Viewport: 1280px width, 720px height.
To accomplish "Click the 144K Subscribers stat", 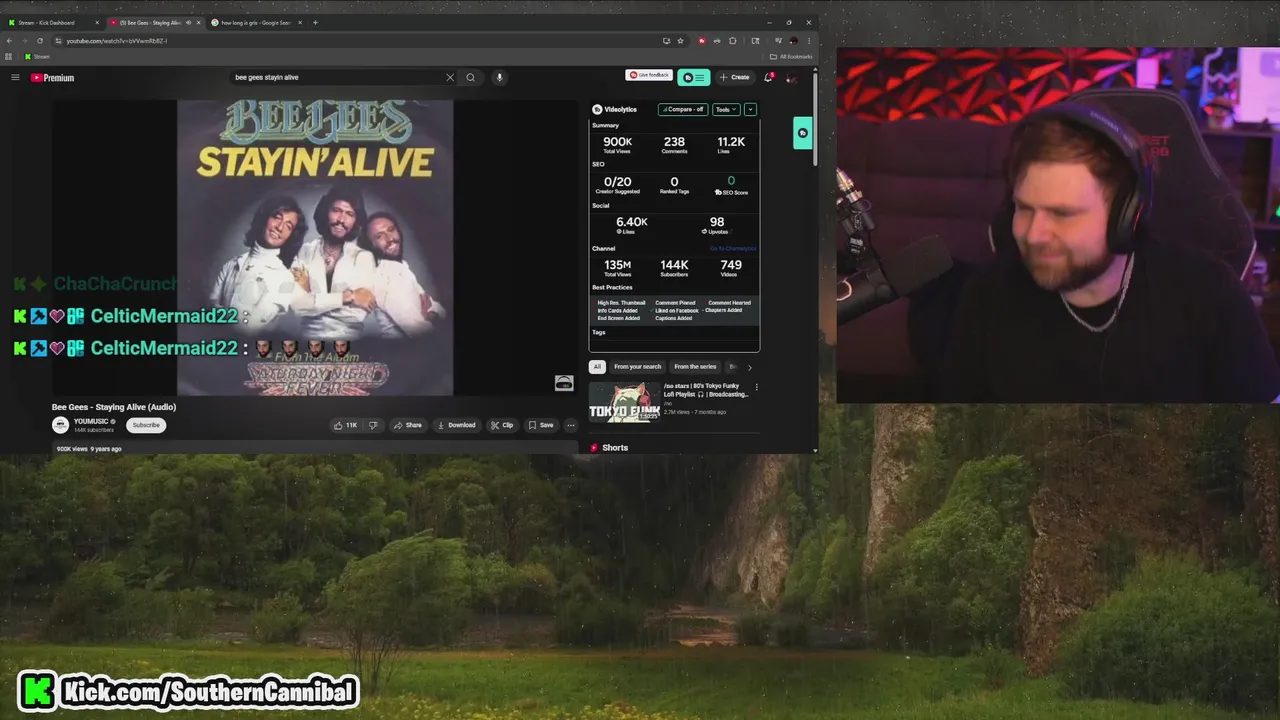I will 674,268.
